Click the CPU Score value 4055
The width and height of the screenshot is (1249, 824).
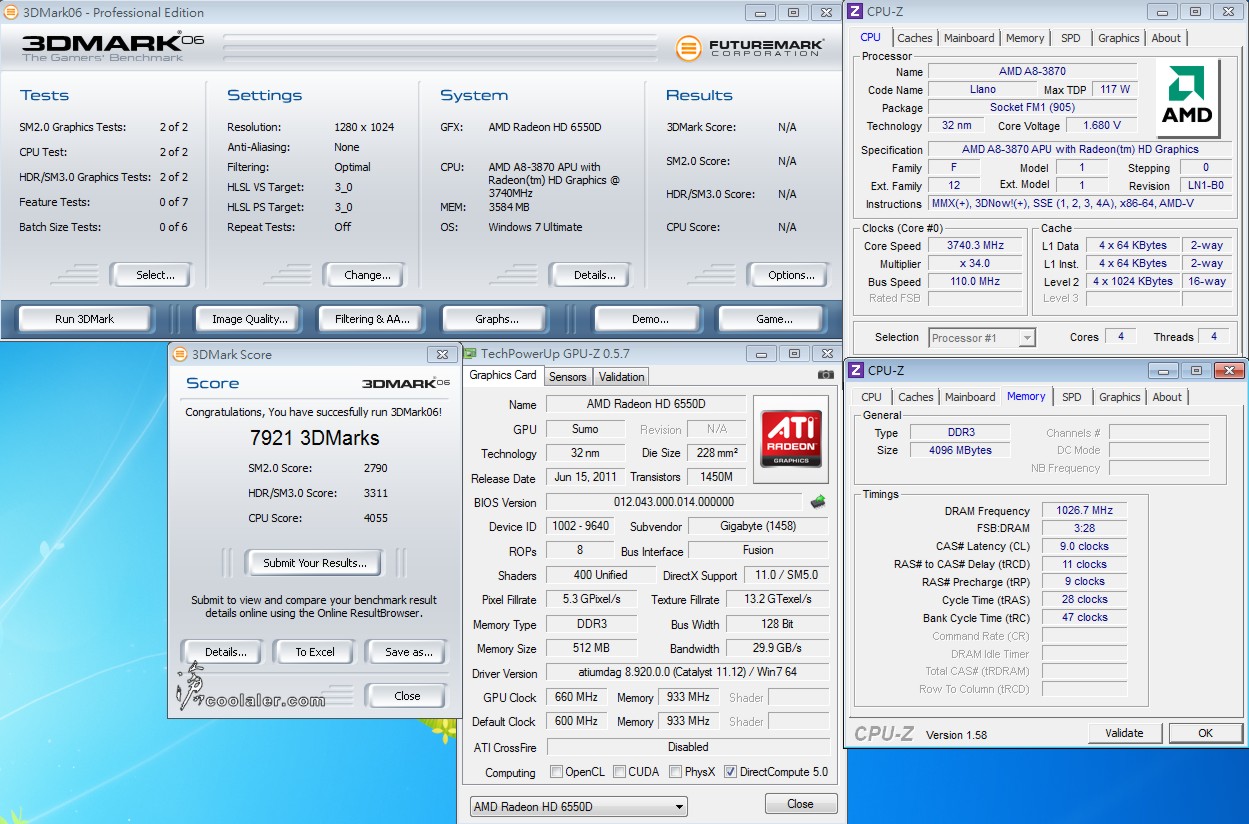(x=376, y=518)
